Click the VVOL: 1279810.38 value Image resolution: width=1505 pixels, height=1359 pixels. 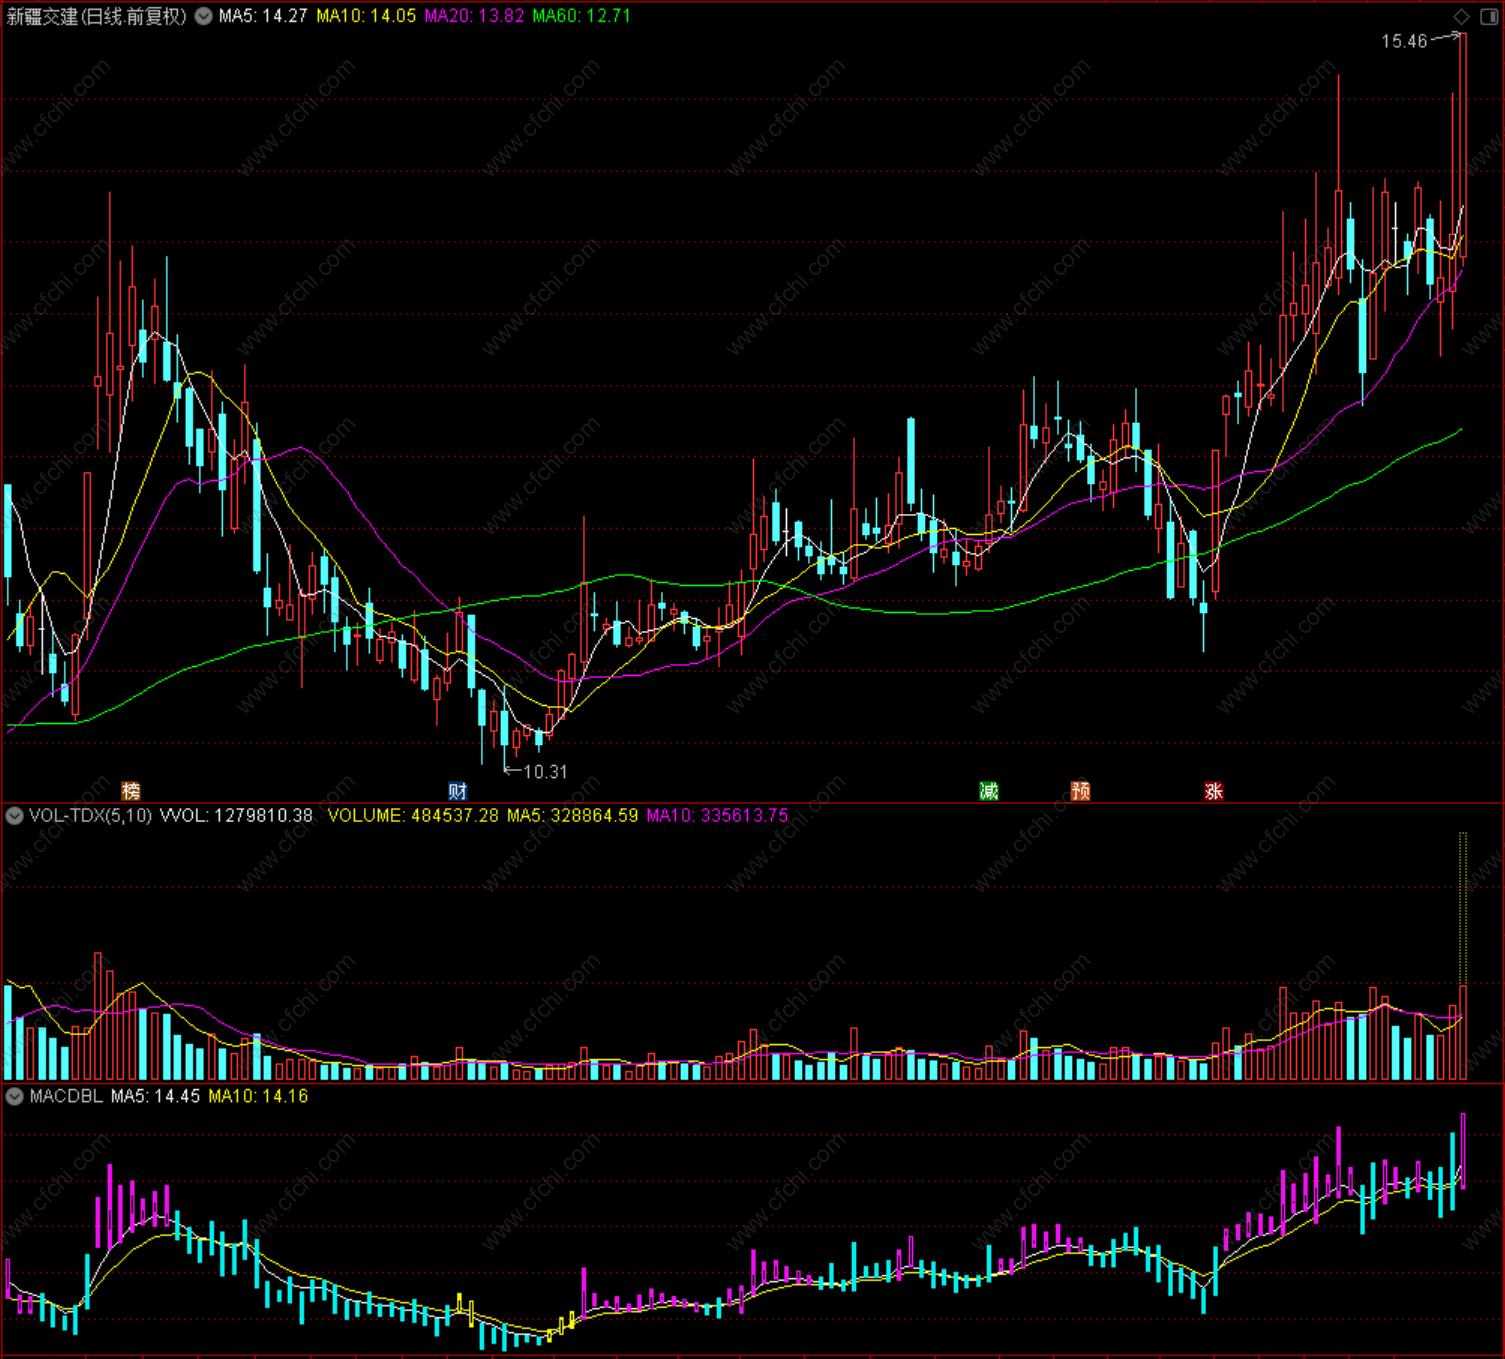[x=237, y=816]
